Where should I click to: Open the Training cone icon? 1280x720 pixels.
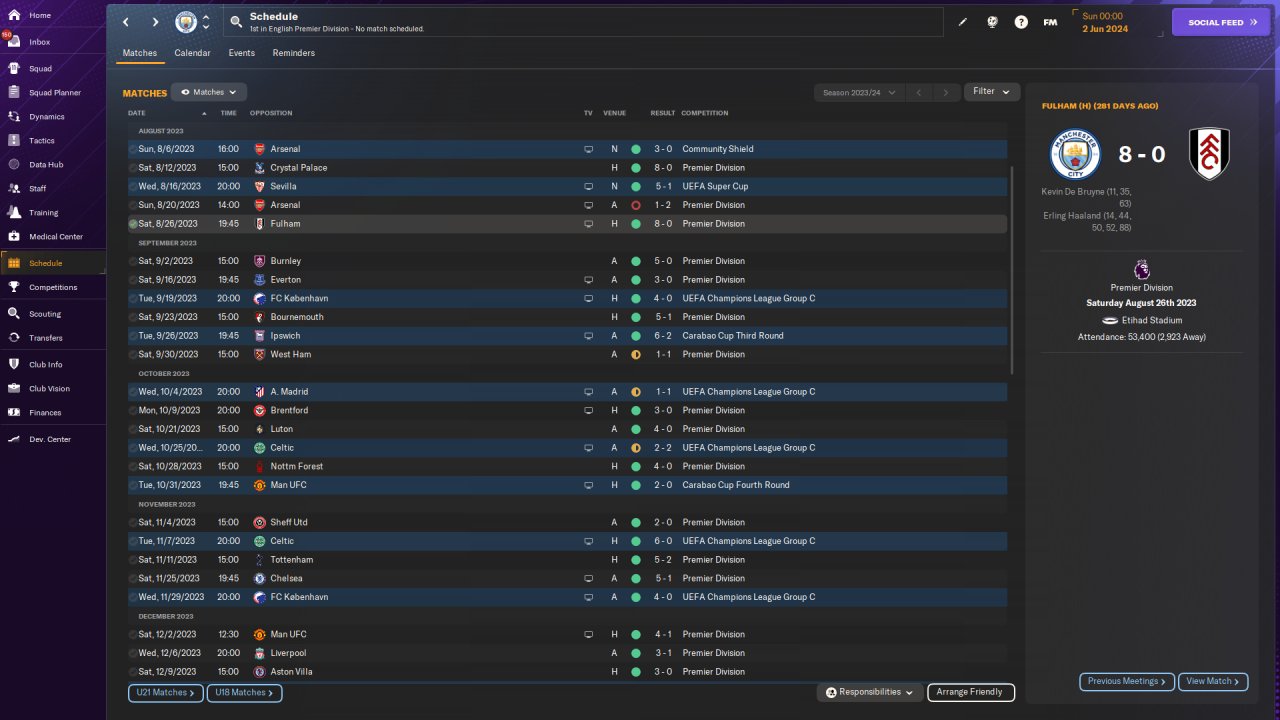tap(14, 213)
